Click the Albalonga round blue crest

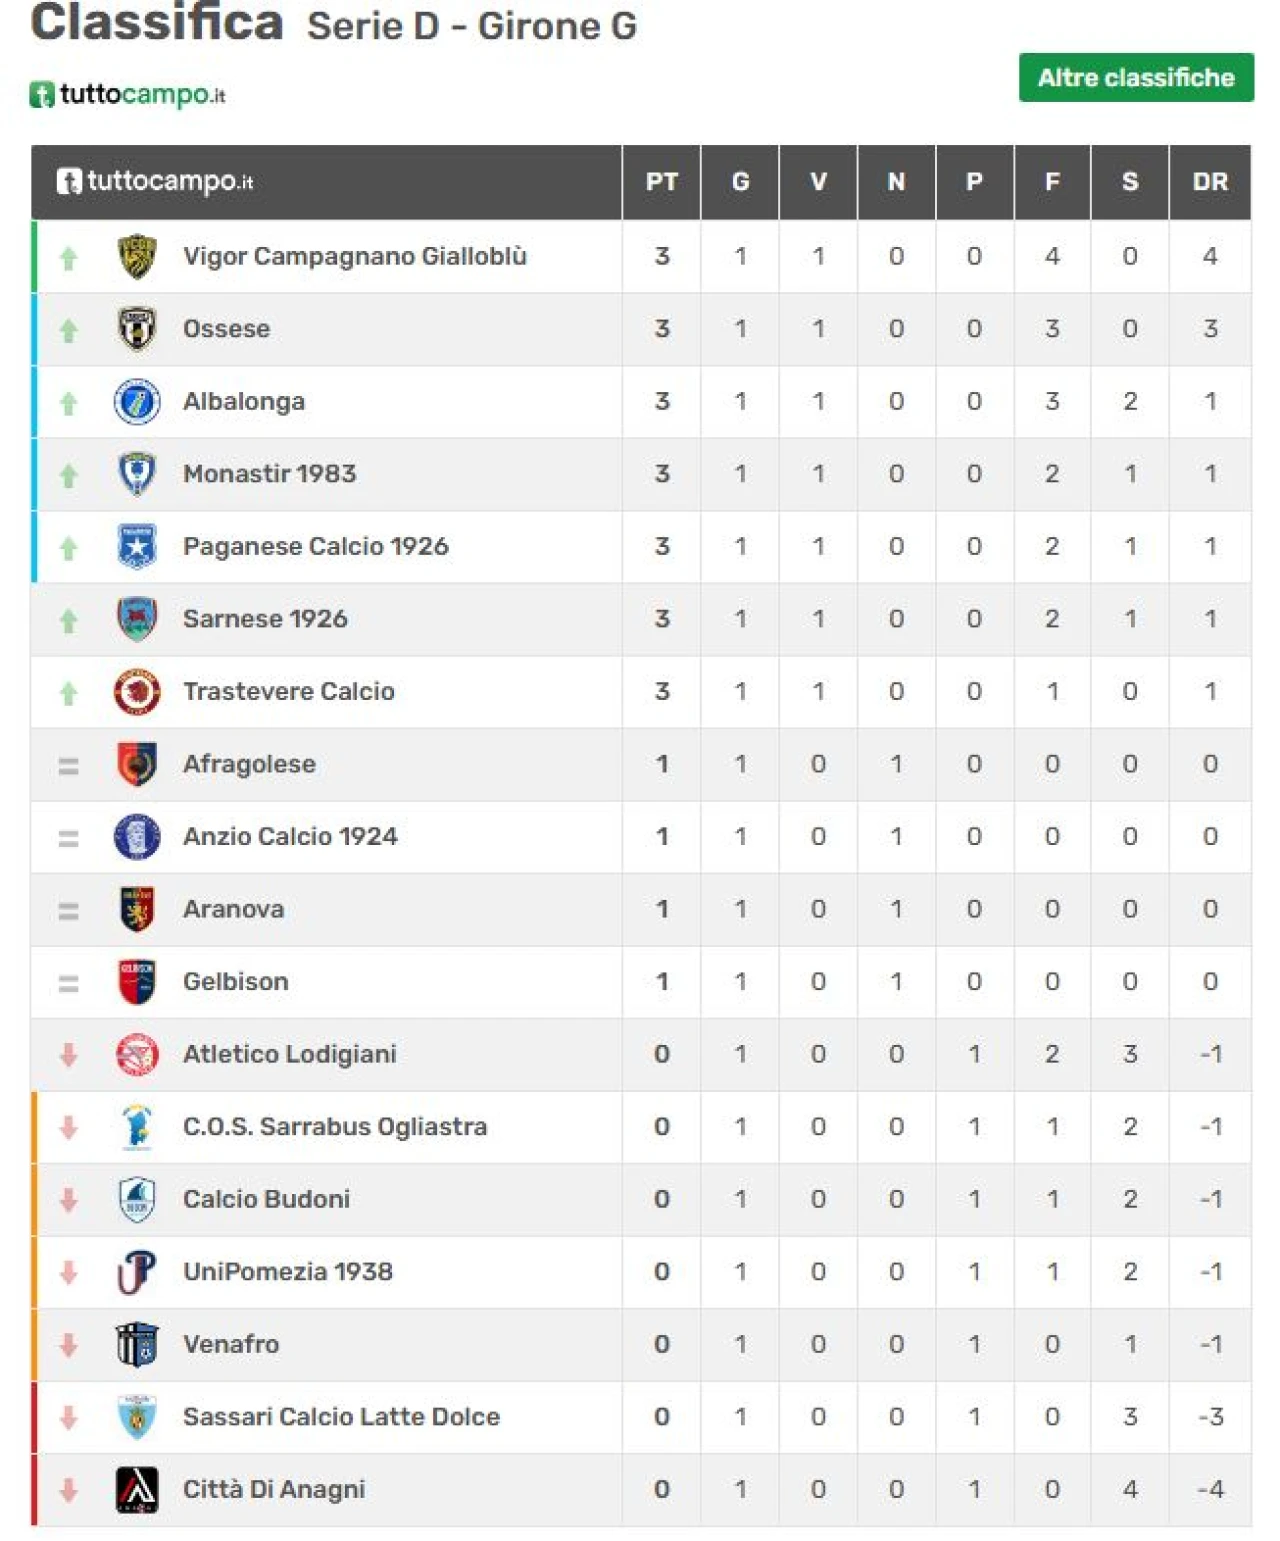[x=137, y=402]
